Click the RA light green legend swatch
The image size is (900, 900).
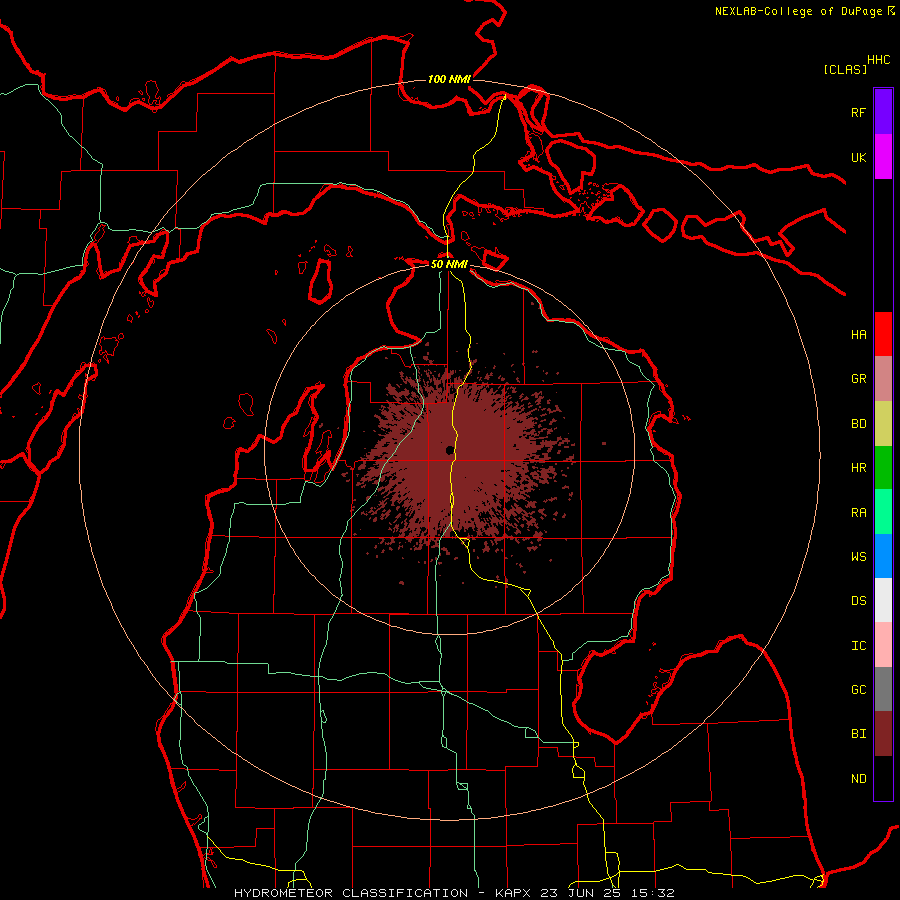click(883, 511)
